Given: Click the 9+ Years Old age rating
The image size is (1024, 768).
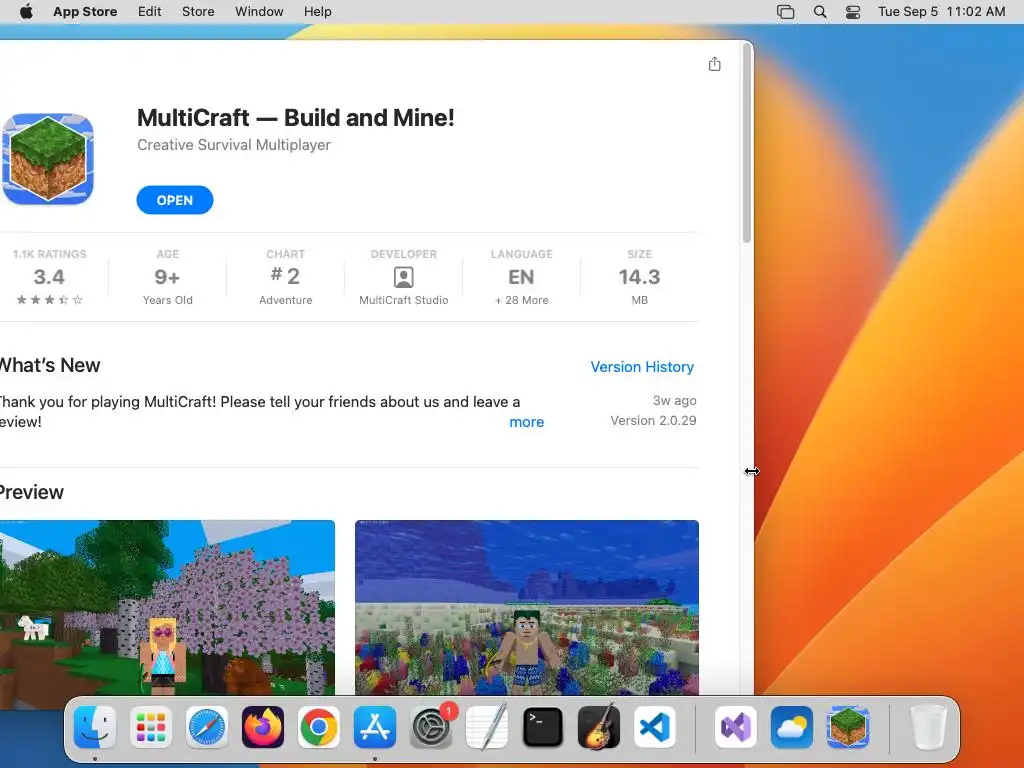Looking at the screenshot, I should (x=167, y=278).
